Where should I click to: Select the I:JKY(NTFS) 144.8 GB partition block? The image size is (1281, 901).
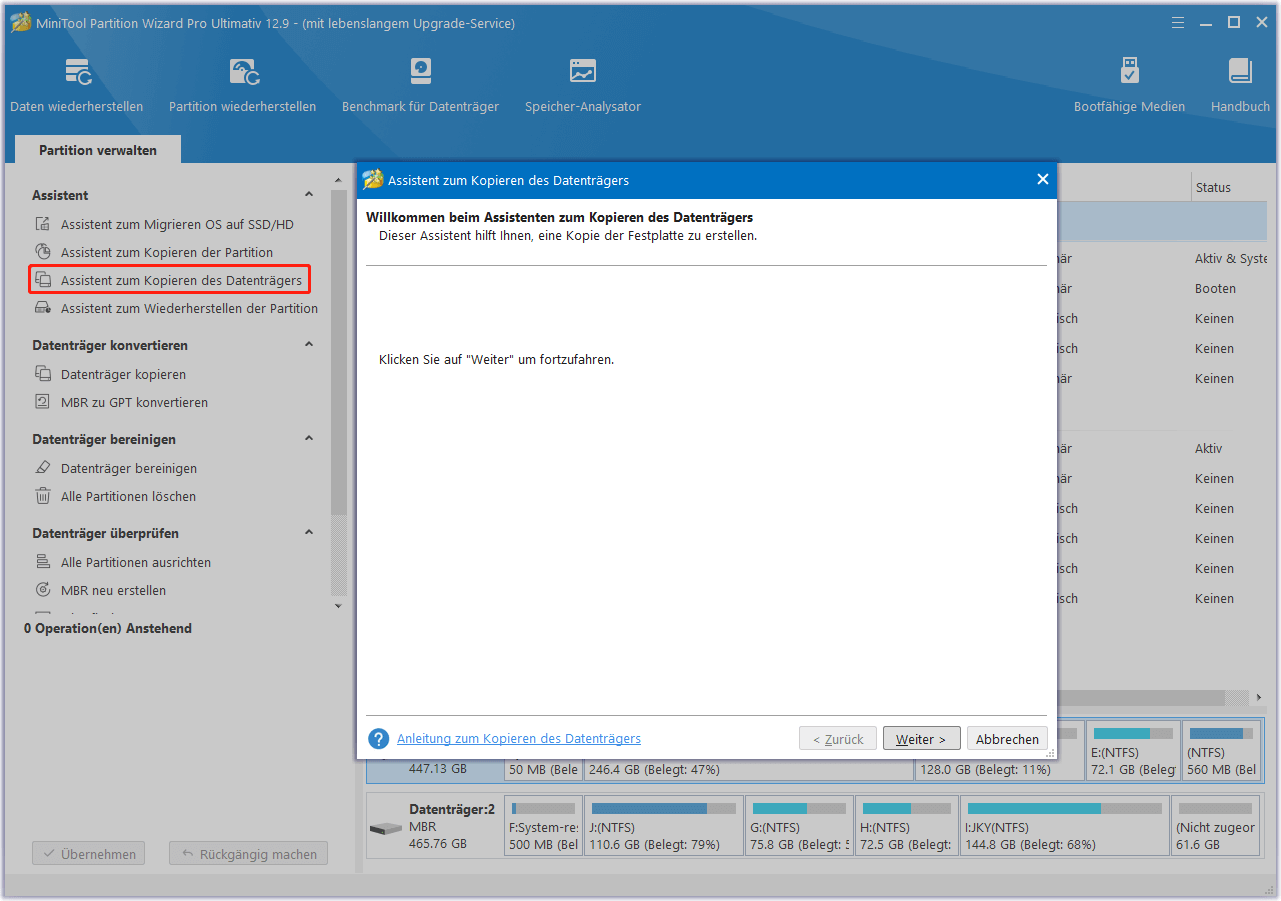[x=1065, y=825]
